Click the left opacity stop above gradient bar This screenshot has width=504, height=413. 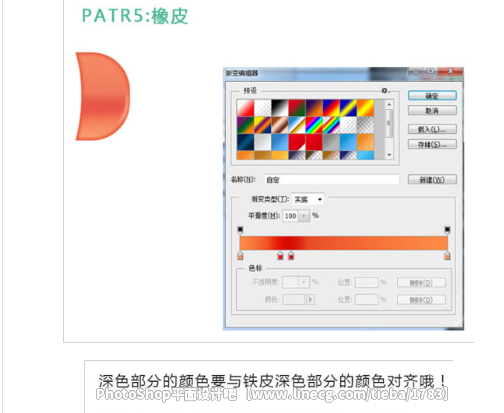pyautogui.click(x=240, y=230)
